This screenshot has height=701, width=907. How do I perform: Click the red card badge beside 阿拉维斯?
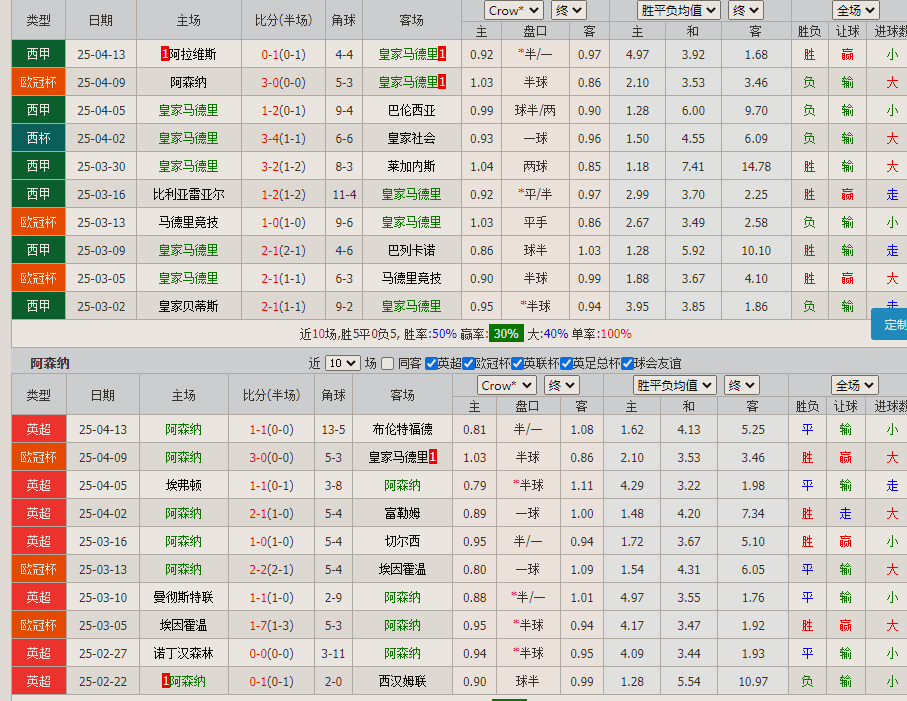pos(165,54)
